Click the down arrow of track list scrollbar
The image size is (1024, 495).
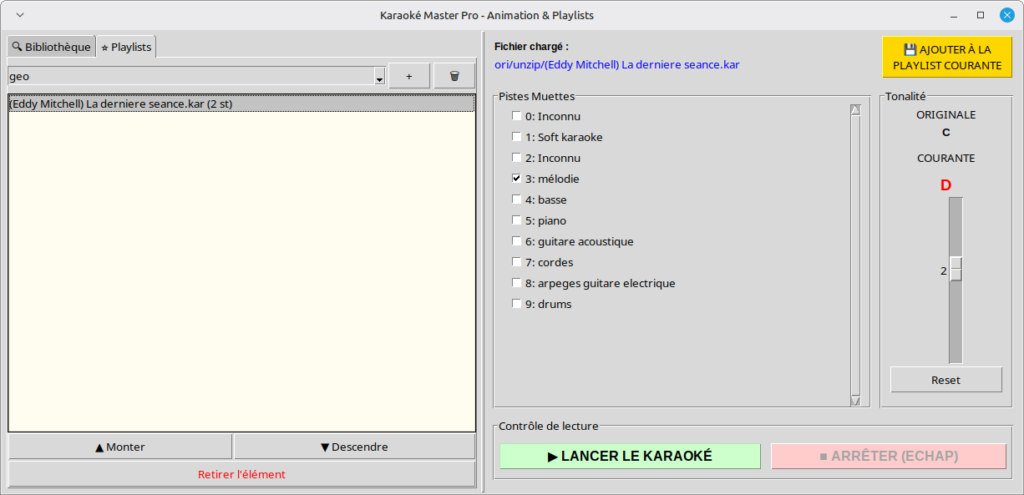(854, 400)
